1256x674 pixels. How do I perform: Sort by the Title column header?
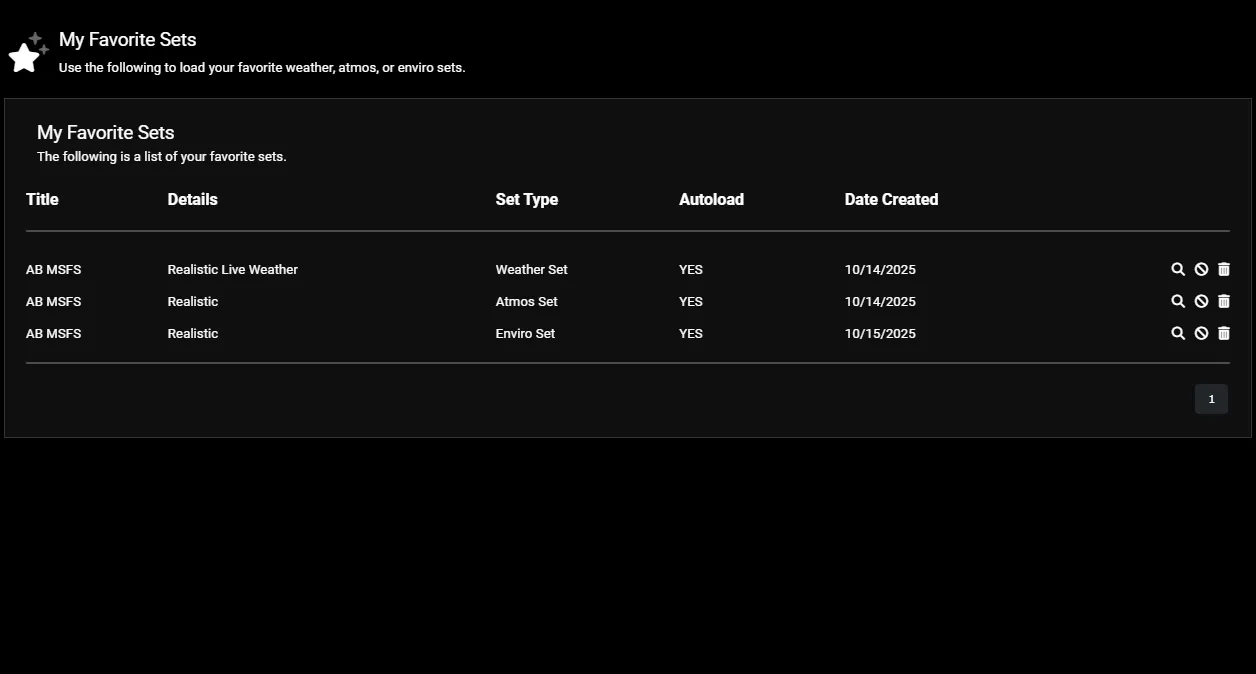click(42, 199)
